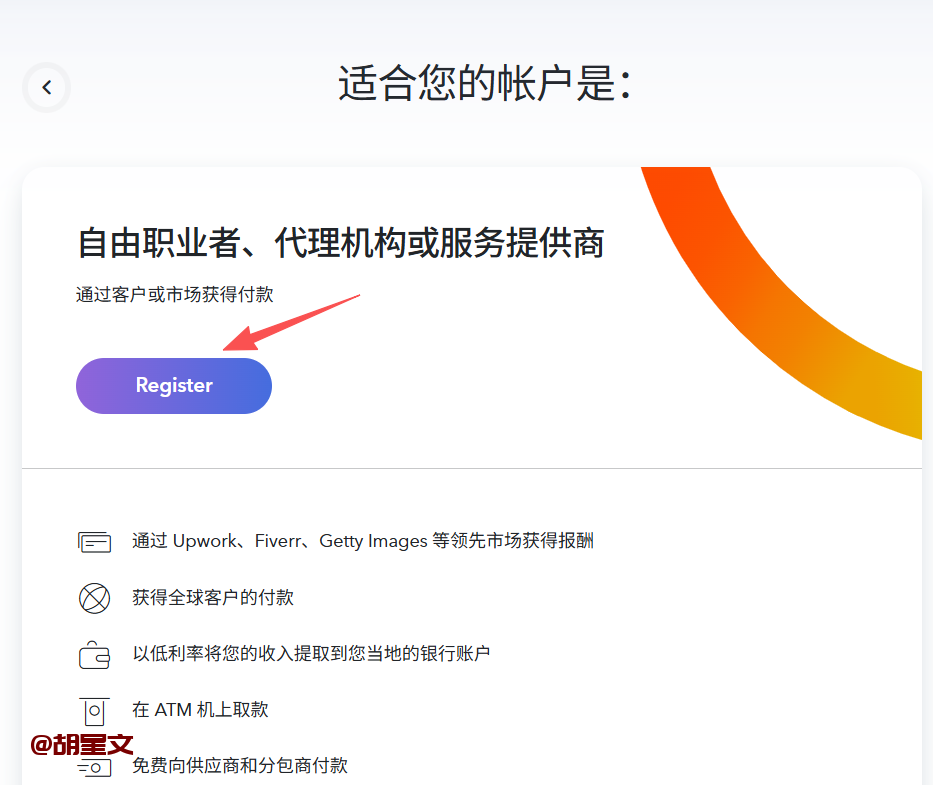Click the subtitle 通过客户或市场获得付款
This screenshot has height=785, width=933.
click(x=175, y=295)
